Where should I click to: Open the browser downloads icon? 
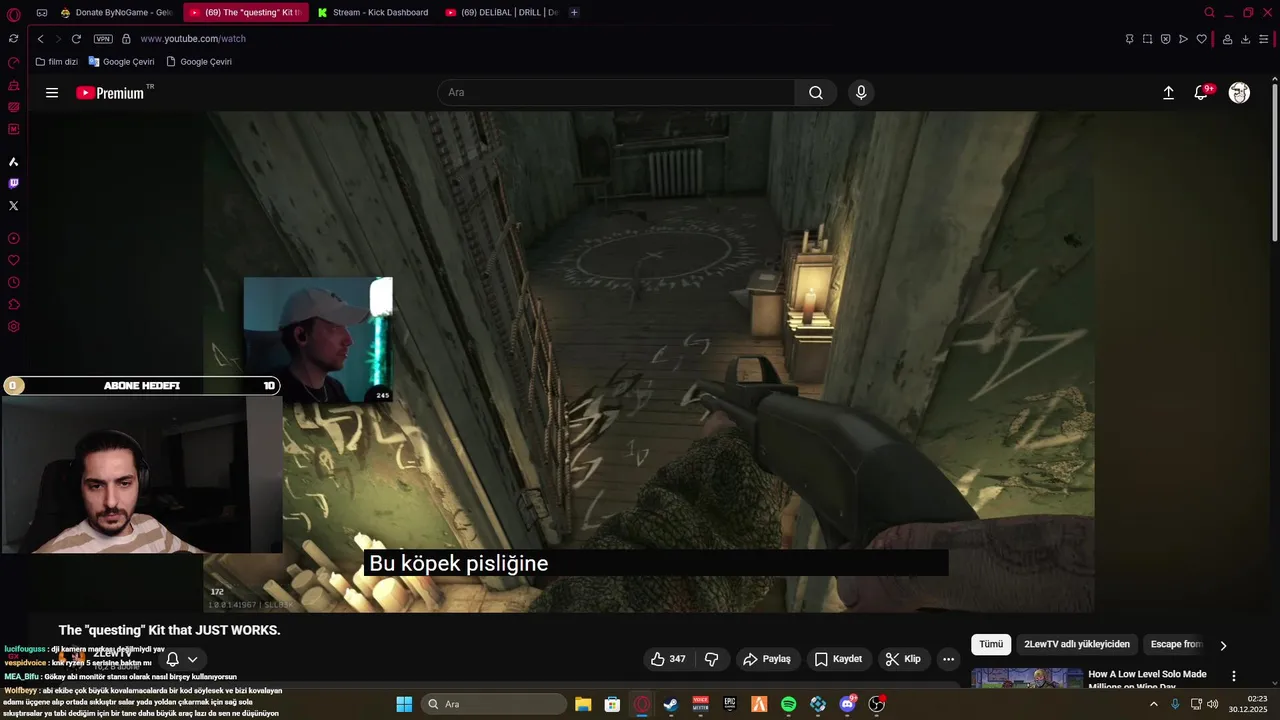1245,39
